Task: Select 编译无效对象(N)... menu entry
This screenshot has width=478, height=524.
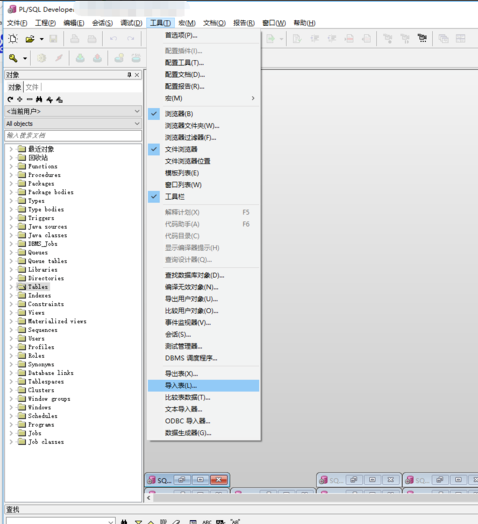Action: coord(203,287)
